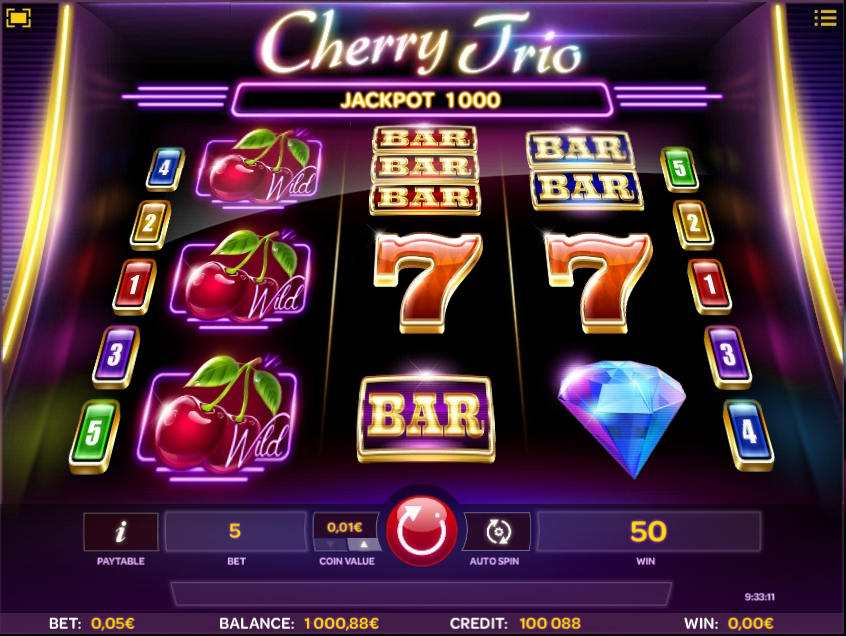Open the paytable info button
The width and height of the screenshot is (846, 636).
[121, 532]
